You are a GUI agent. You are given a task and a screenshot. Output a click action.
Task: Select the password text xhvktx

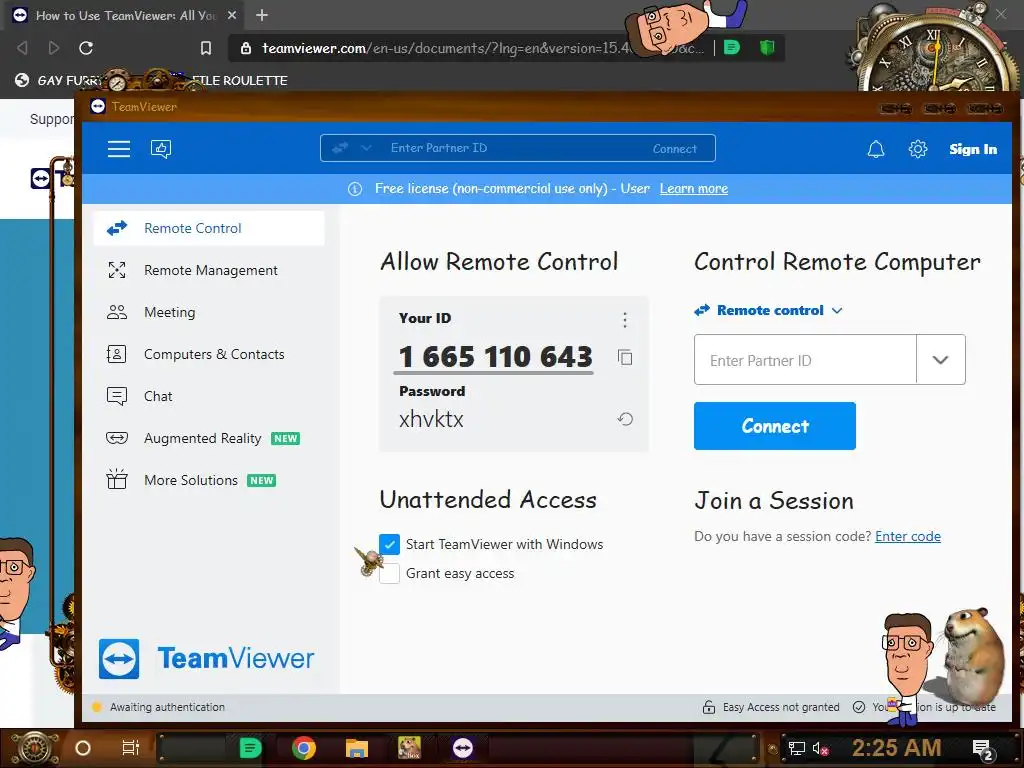(431, 419)
